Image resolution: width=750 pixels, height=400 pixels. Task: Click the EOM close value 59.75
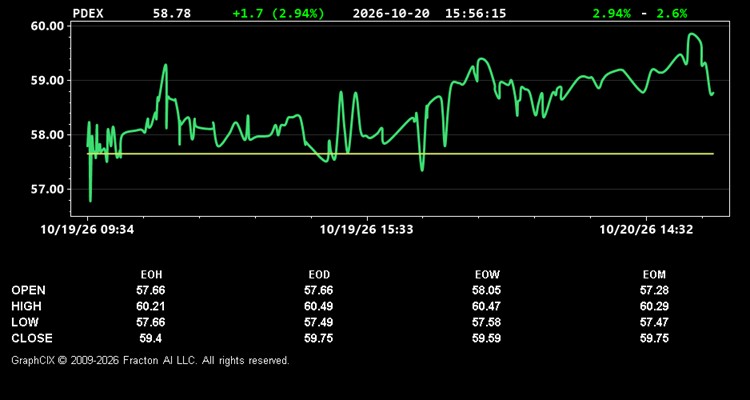[x=654, y=338]
